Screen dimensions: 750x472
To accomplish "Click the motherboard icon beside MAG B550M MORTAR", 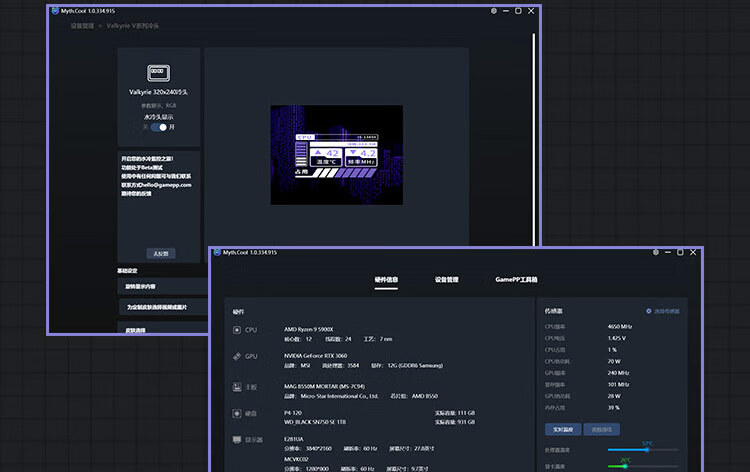I will (237, 387).
